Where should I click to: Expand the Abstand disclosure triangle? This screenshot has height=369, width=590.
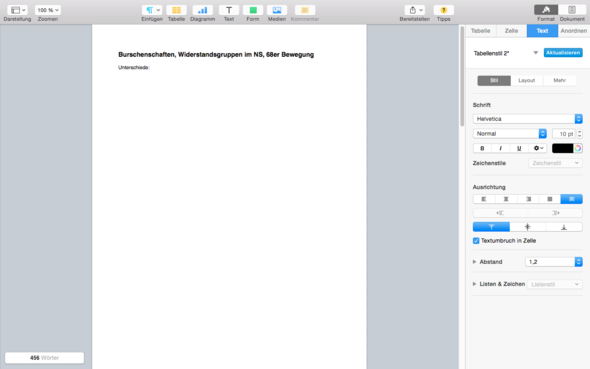click(x=474, y=262)
